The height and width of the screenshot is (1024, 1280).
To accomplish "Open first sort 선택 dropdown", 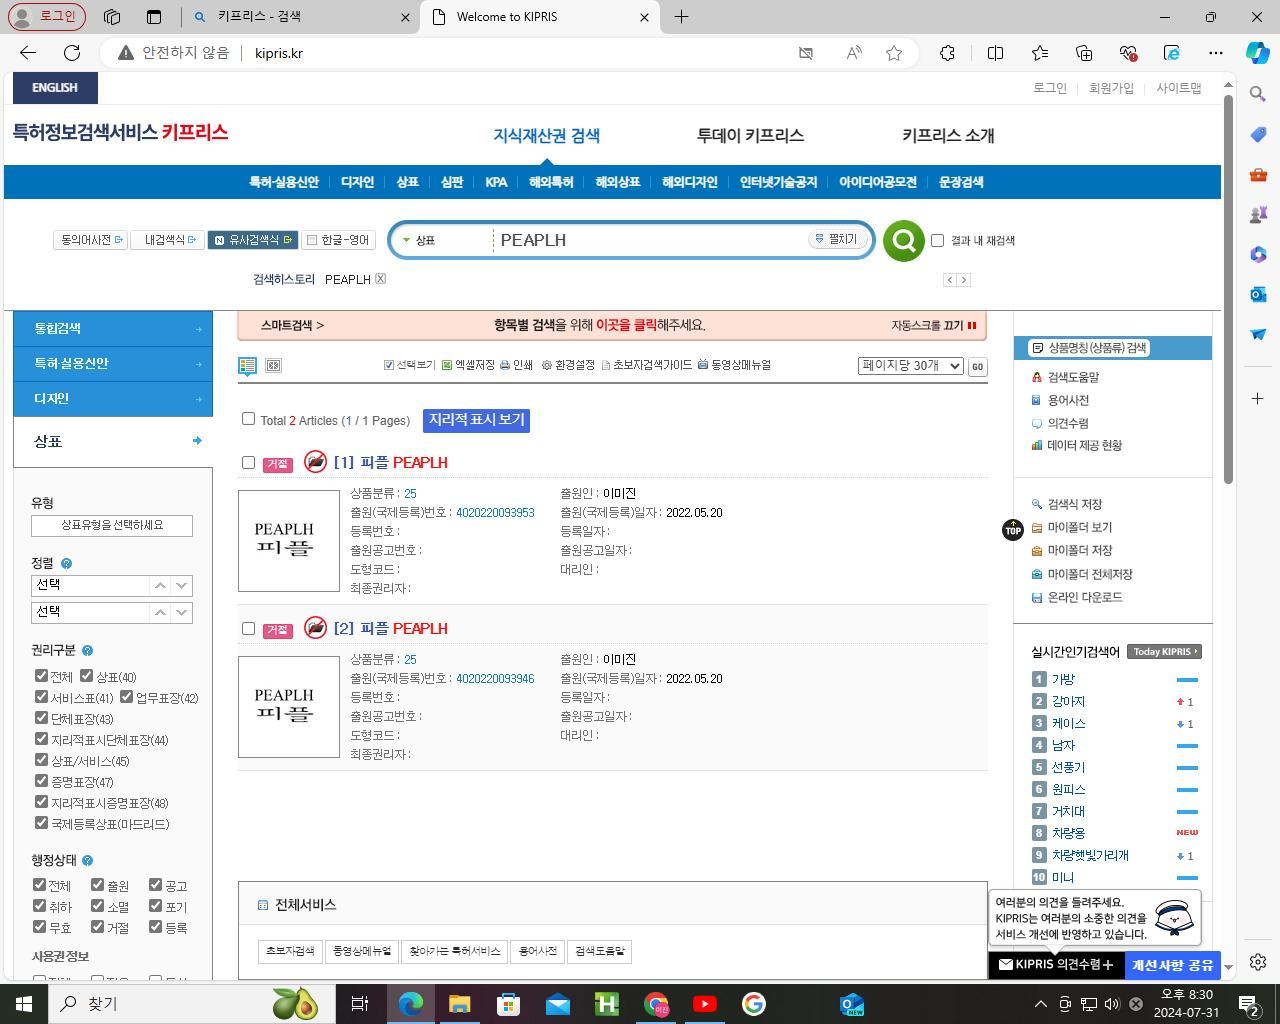I will click(x=112, y=585).
